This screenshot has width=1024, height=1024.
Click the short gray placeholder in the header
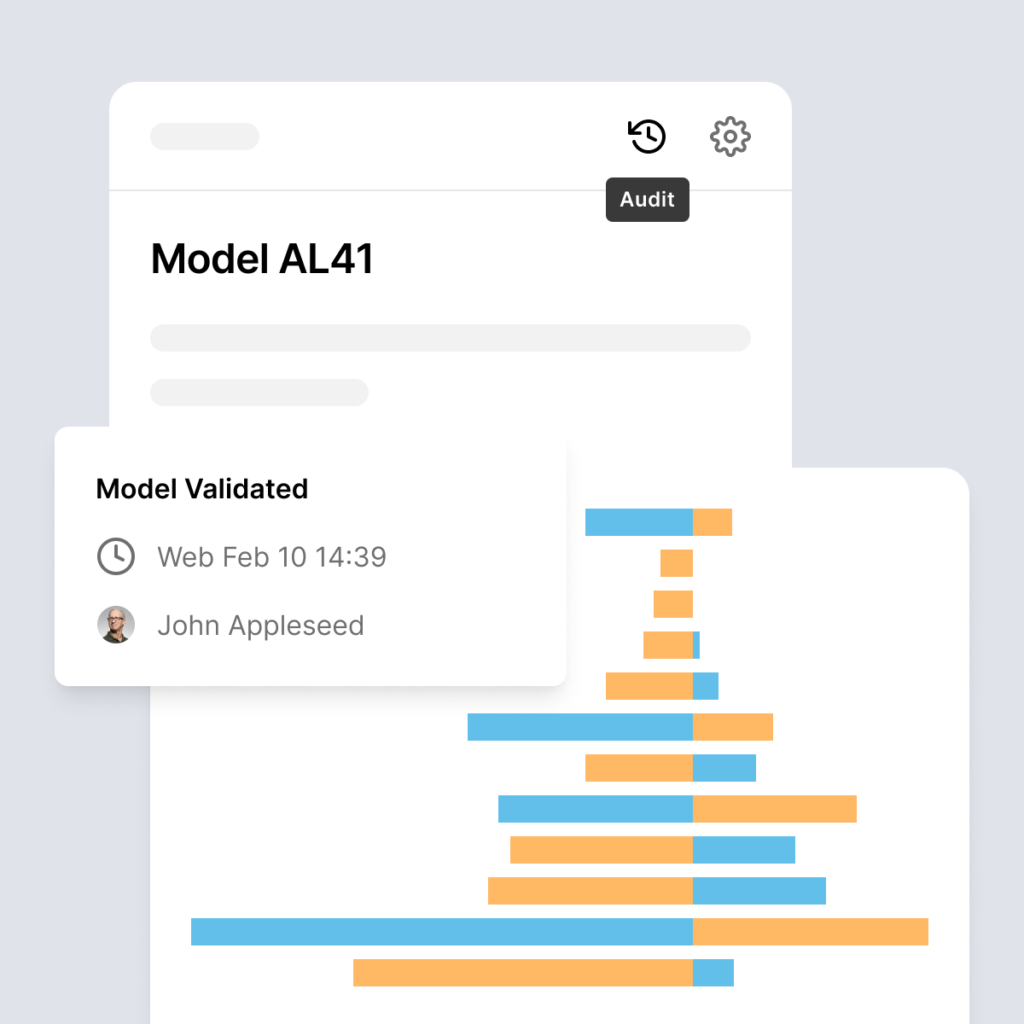tap(204, 136)
